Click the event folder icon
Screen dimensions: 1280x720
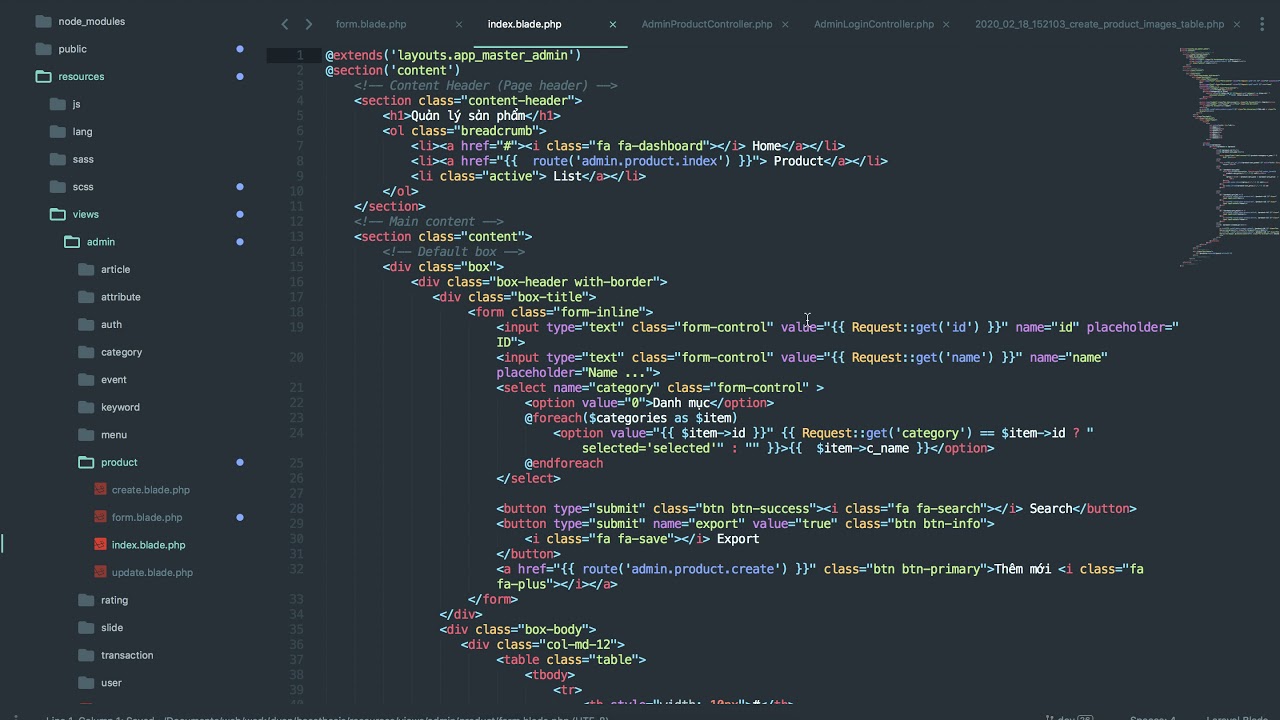[x=85, y=380]
